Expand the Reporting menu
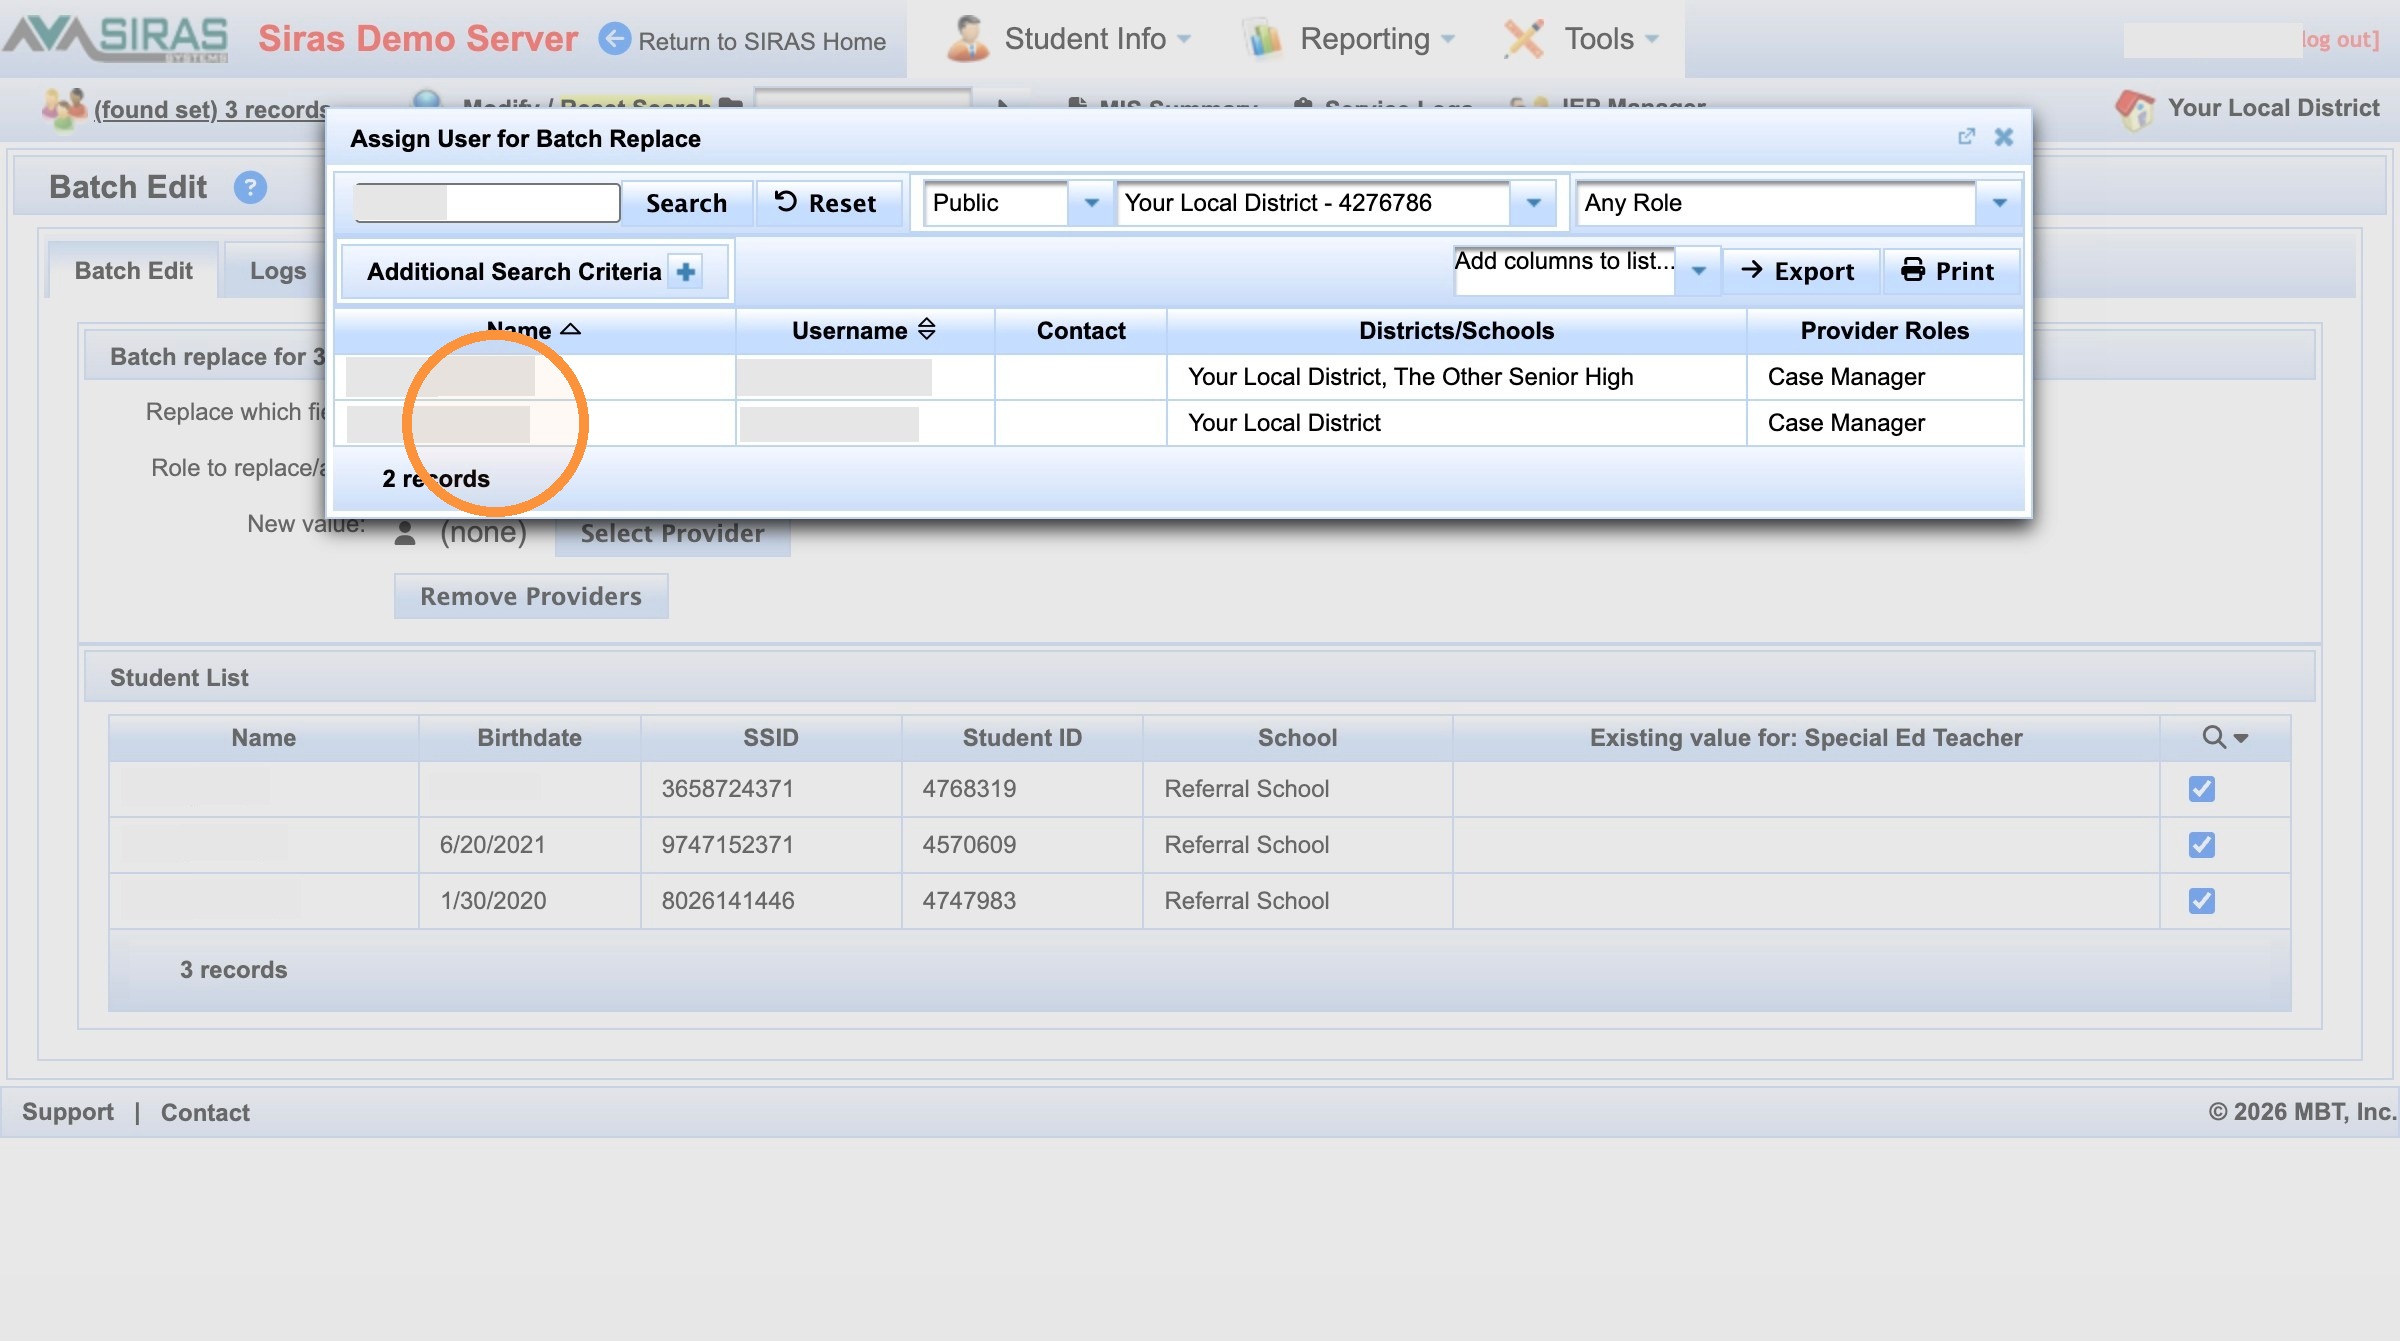 (1447, 40)
